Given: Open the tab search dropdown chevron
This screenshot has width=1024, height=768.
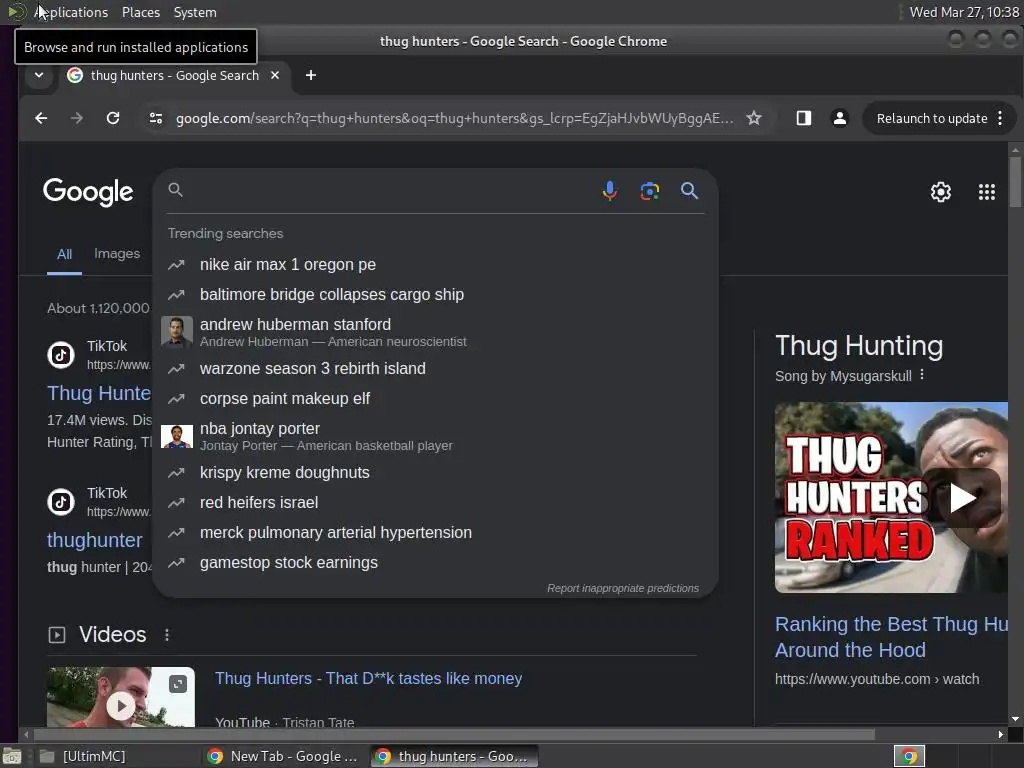Looking at the screenshot, I should 39,75.
